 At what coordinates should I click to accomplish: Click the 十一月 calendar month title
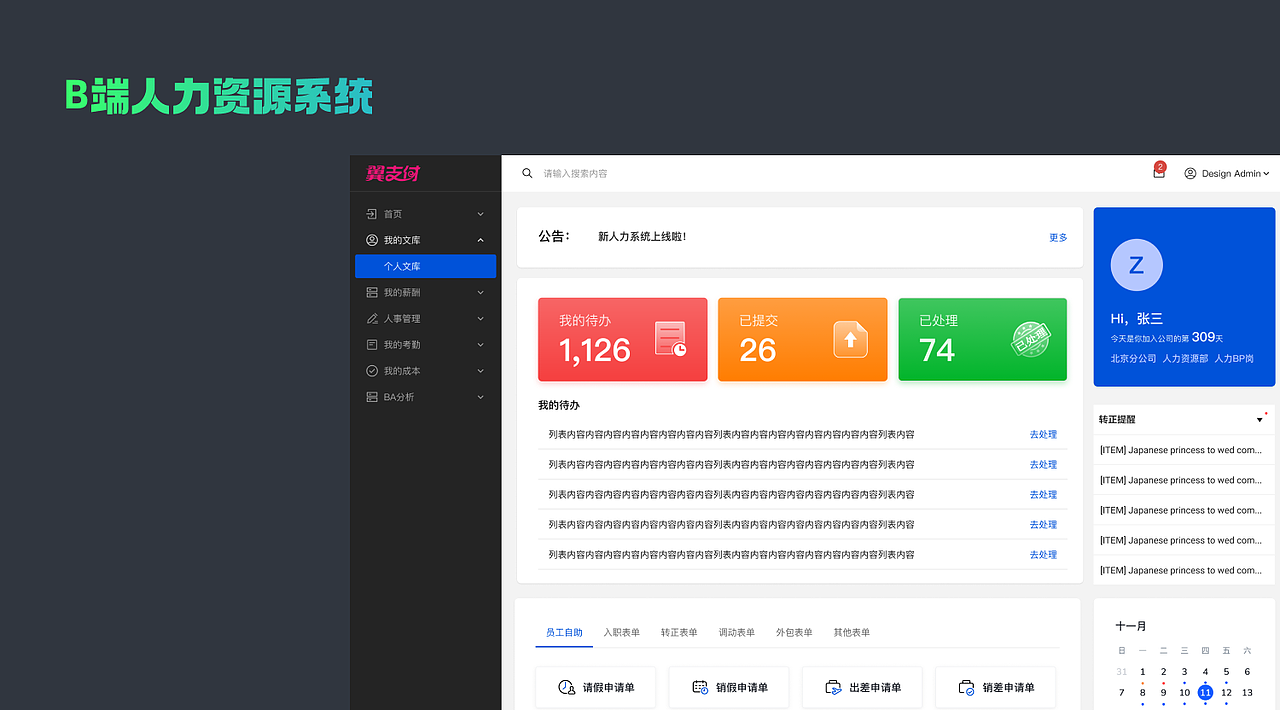[1131, 626]
